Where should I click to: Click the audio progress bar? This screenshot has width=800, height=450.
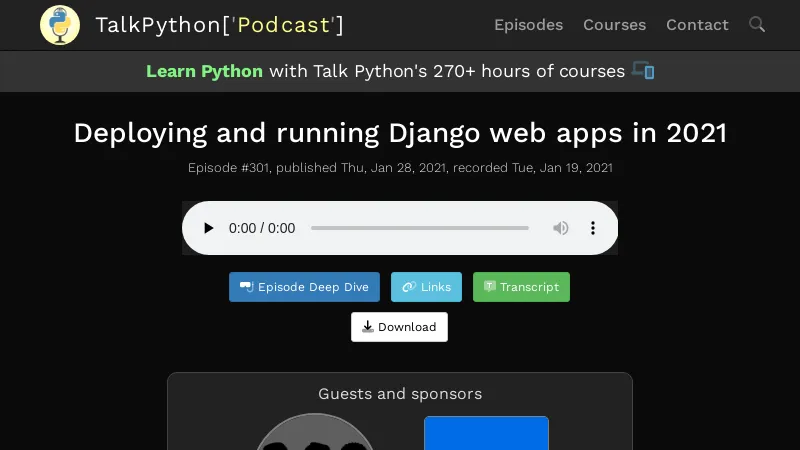(419, 228)
